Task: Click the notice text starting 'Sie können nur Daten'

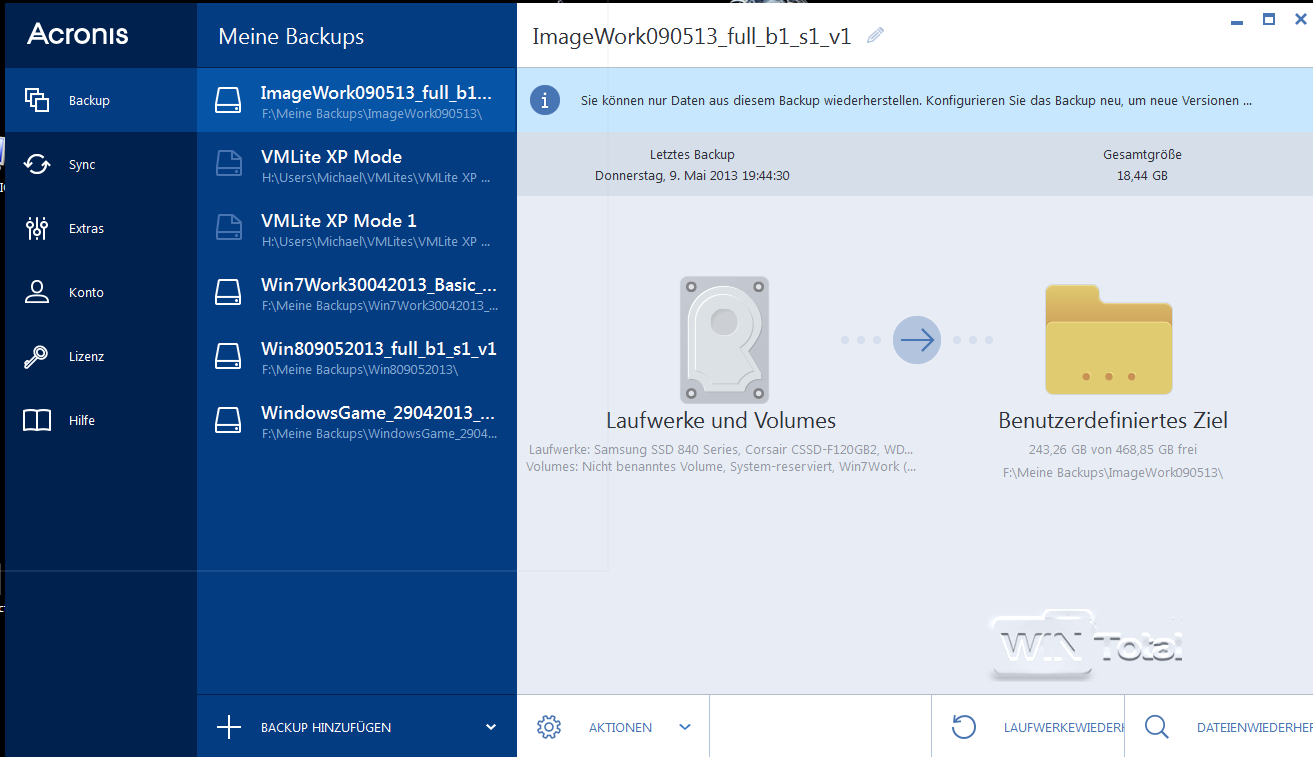Action: (x=916, y=101)
